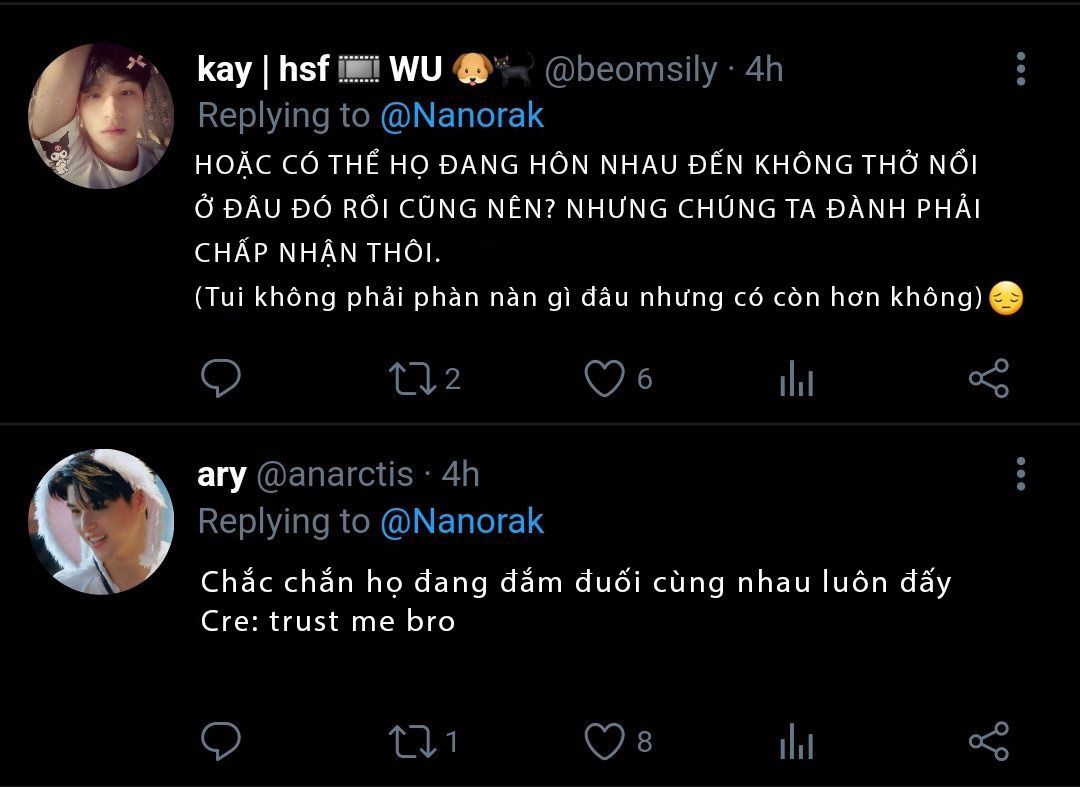
Task: Open profile via 'kay | hsf' display name
Action: 263,70
